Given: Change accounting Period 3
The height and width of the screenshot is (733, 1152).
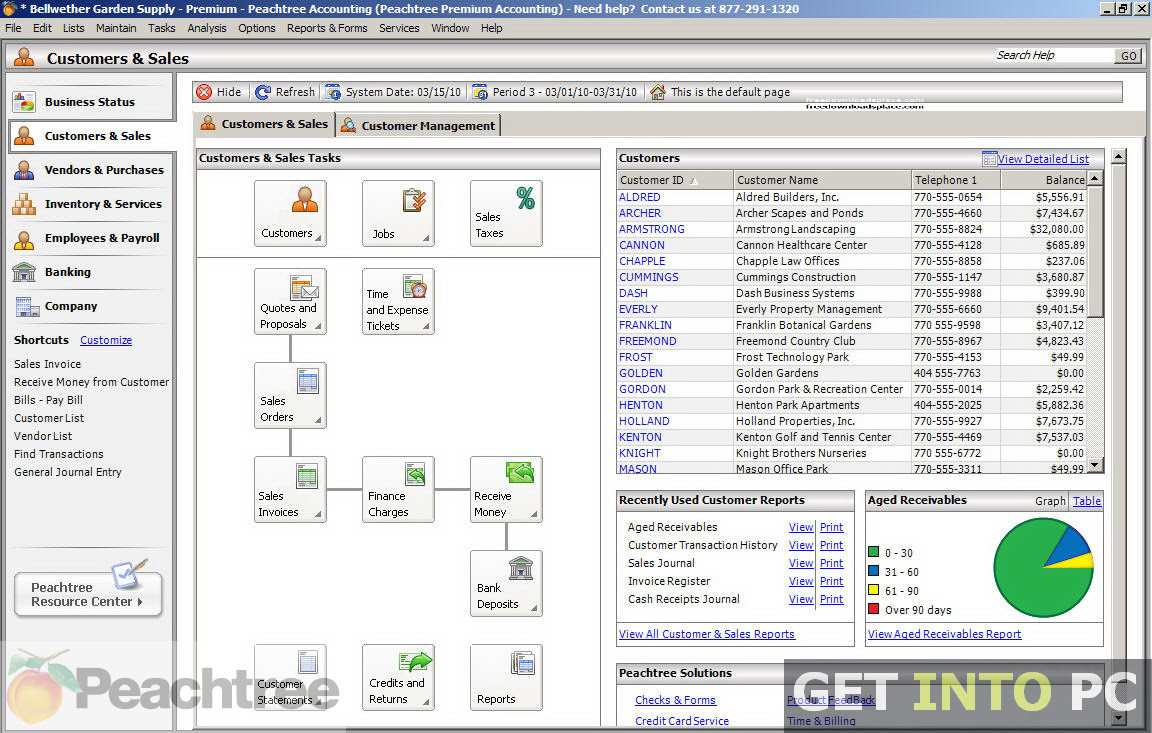Looking at the screenshot, I should click(555, 92).
